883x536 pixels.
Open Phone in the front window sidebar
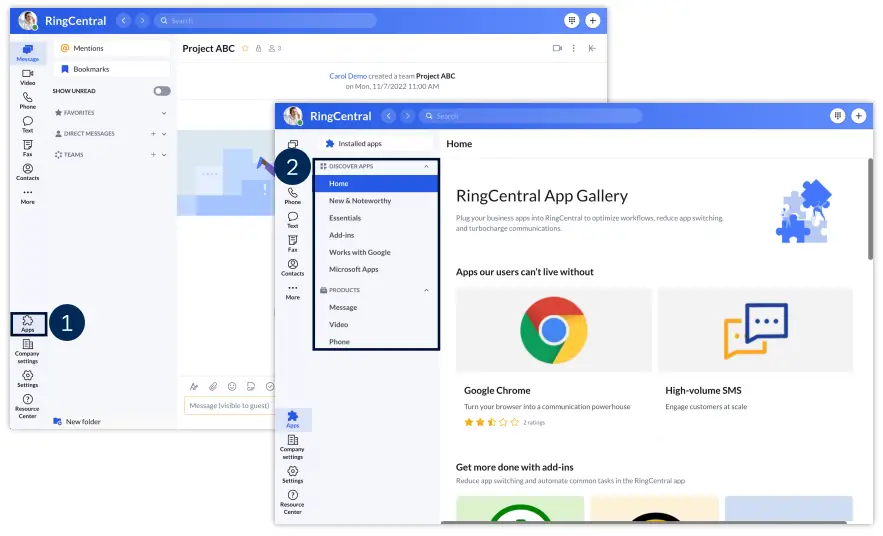(293, 196)
